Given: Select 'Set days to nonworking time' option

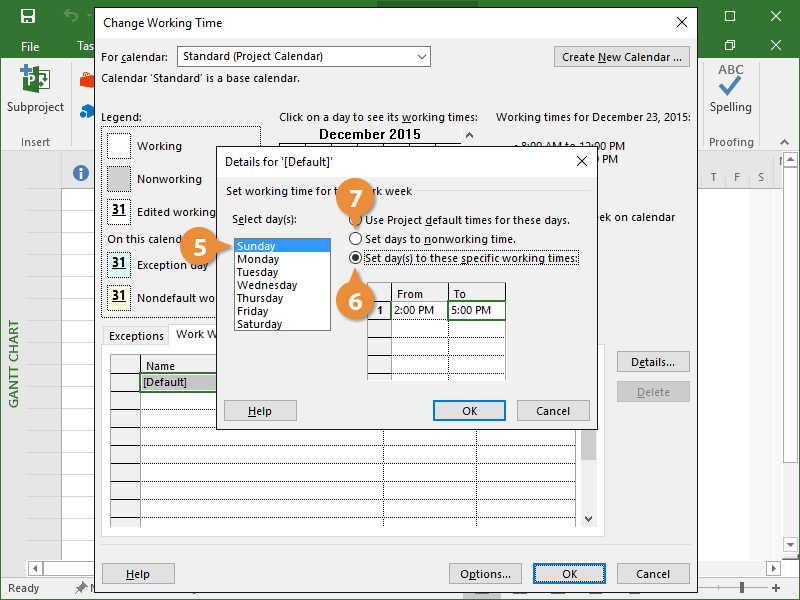Looking at the screenshot, I should 355,239.
